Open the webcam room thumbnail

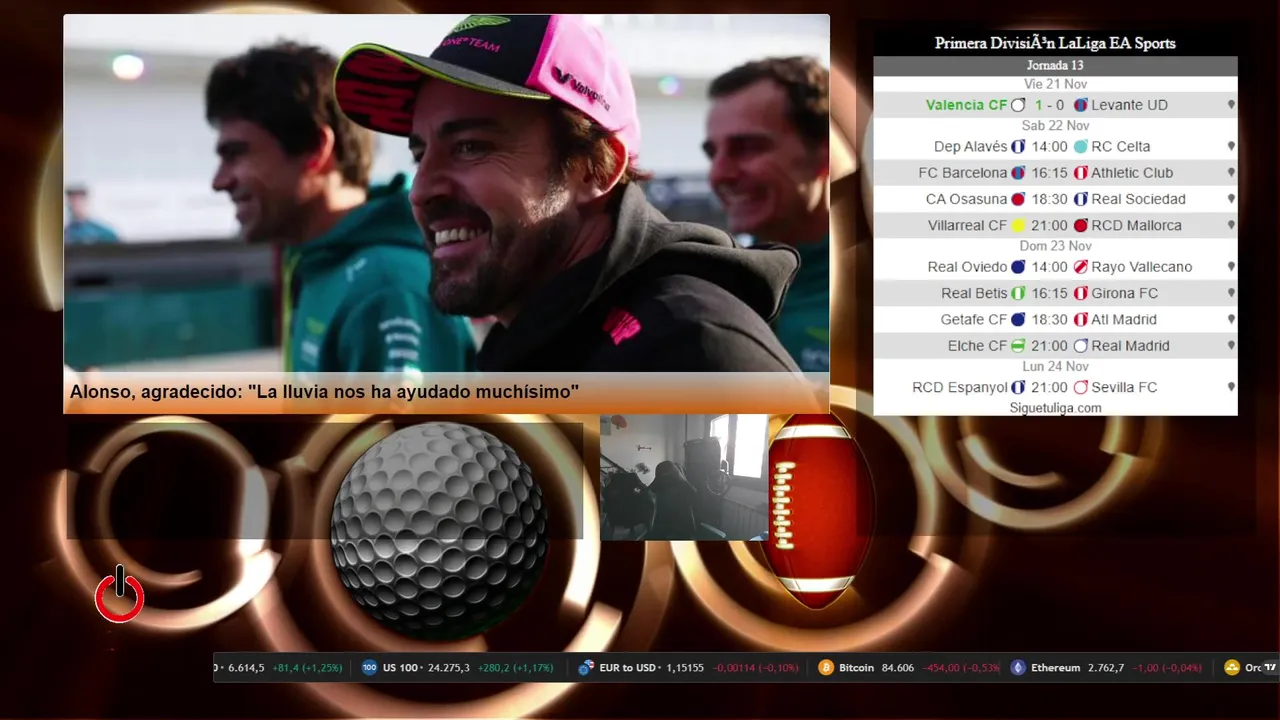(684, 477)
